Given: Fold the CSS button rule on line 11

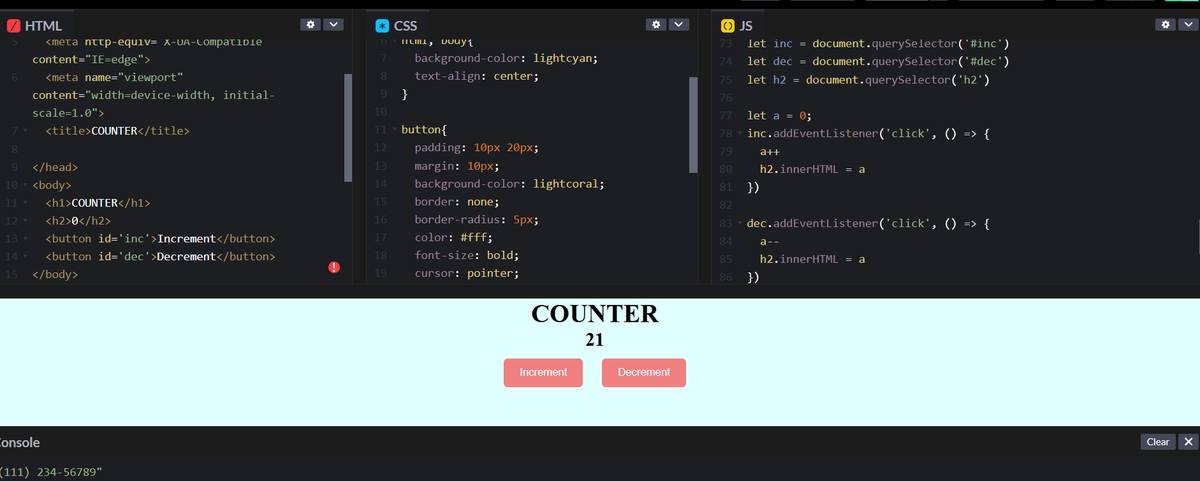Looking at the screenshot, I should [x=393, y=131].
